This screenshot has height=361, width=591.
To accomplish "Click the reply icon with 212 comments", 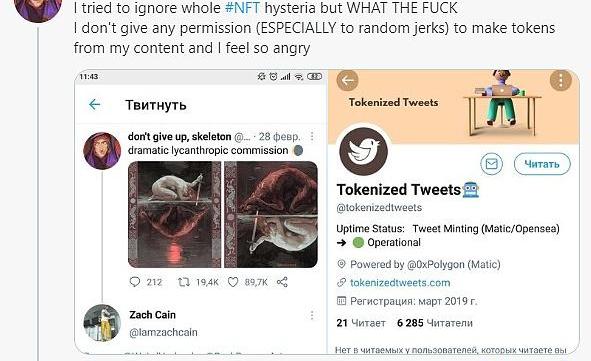I will (135, 282).
